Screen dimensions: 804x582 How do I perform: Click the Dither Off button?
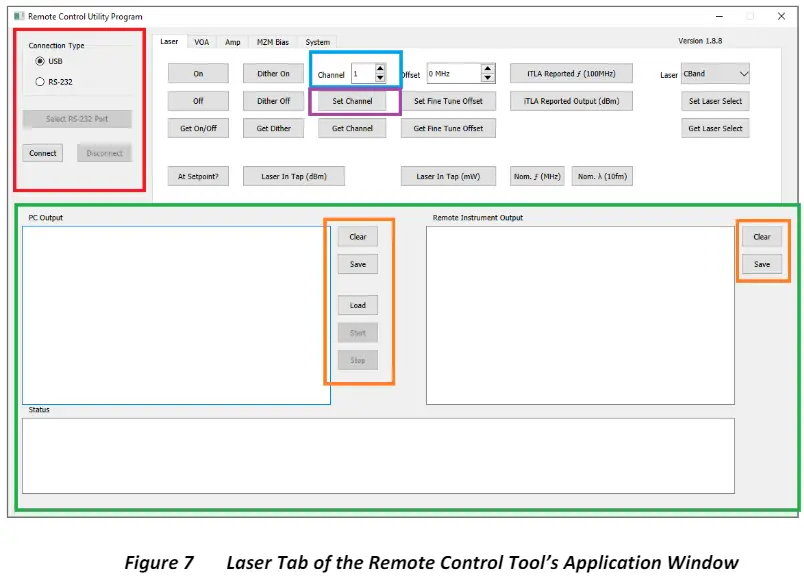pos(273,101)
